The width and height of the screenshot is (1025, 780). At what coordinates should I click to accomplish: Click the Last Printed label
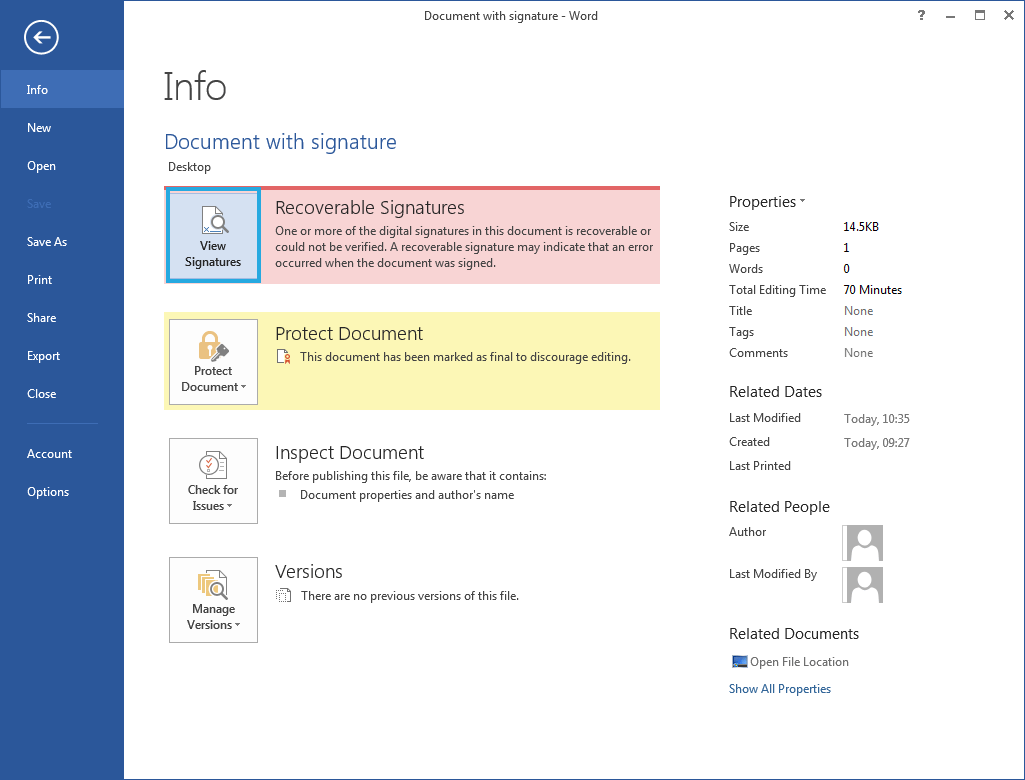[x=760, y=466]
